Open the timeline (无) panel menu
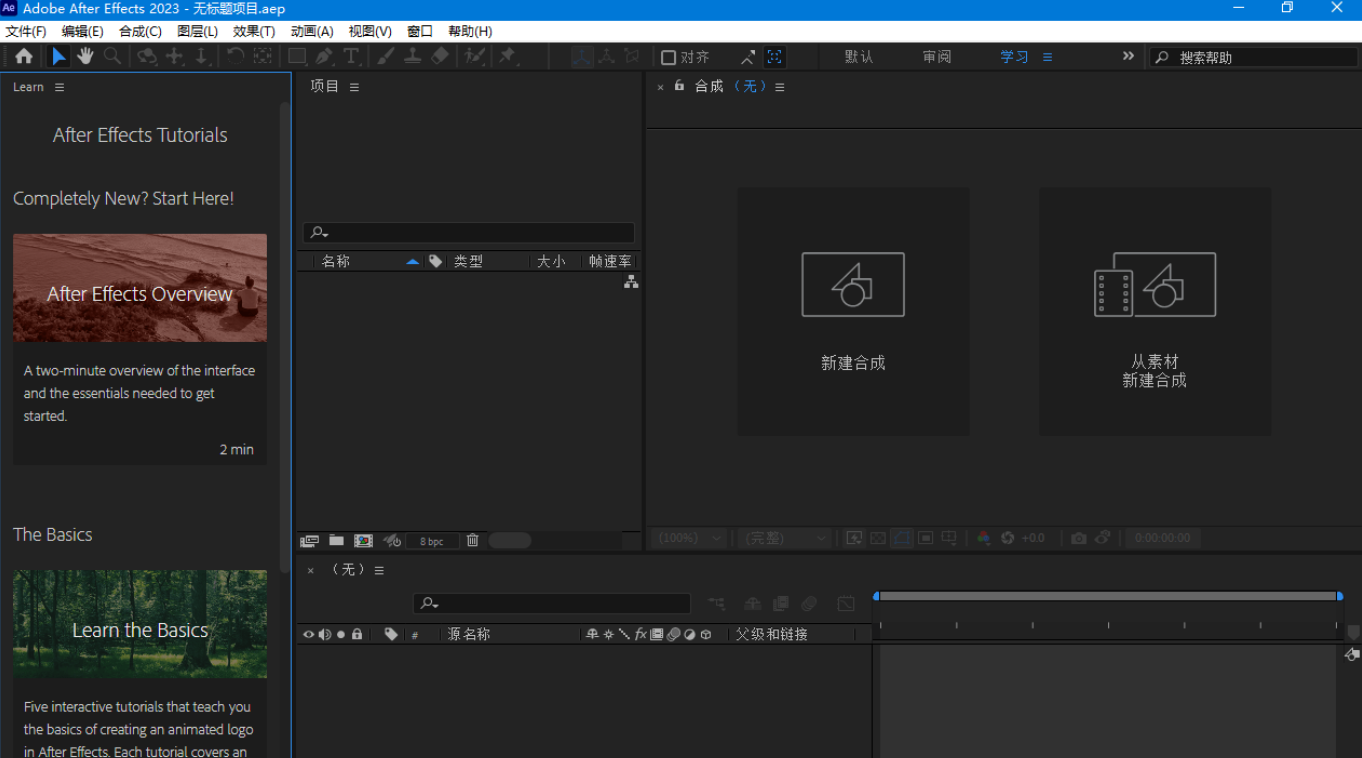The width and height of the screenshot is (1362, 758). click(x=379, y=570)
